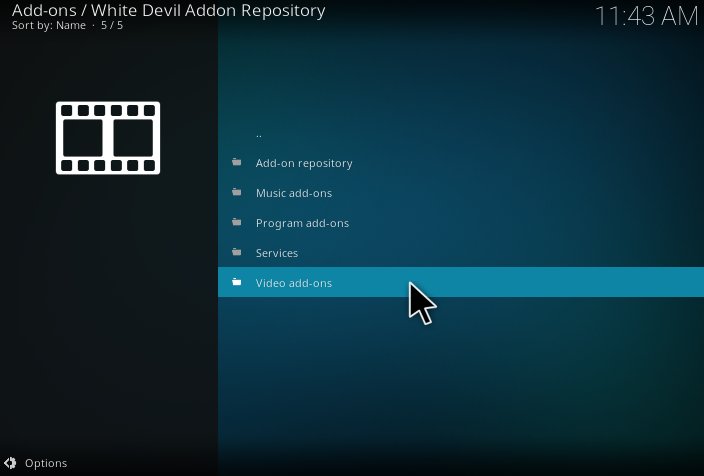Viewport: 704px width, 476px height.
Task: Click the folder icon beside Program add-ons
Action: pos(237,222)
